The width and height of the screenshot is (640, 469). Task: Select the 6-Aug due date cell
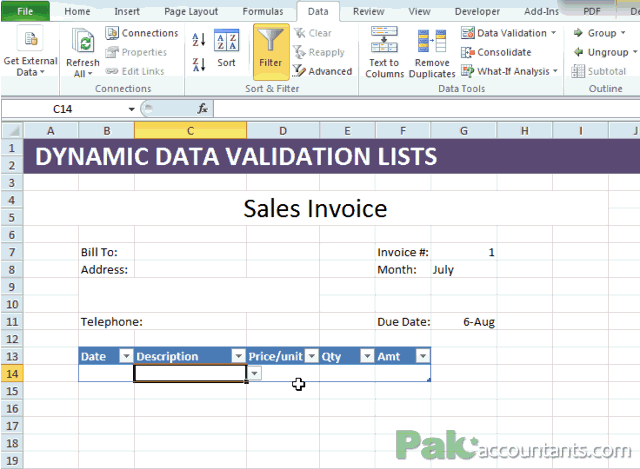click(x=464, y=322)
